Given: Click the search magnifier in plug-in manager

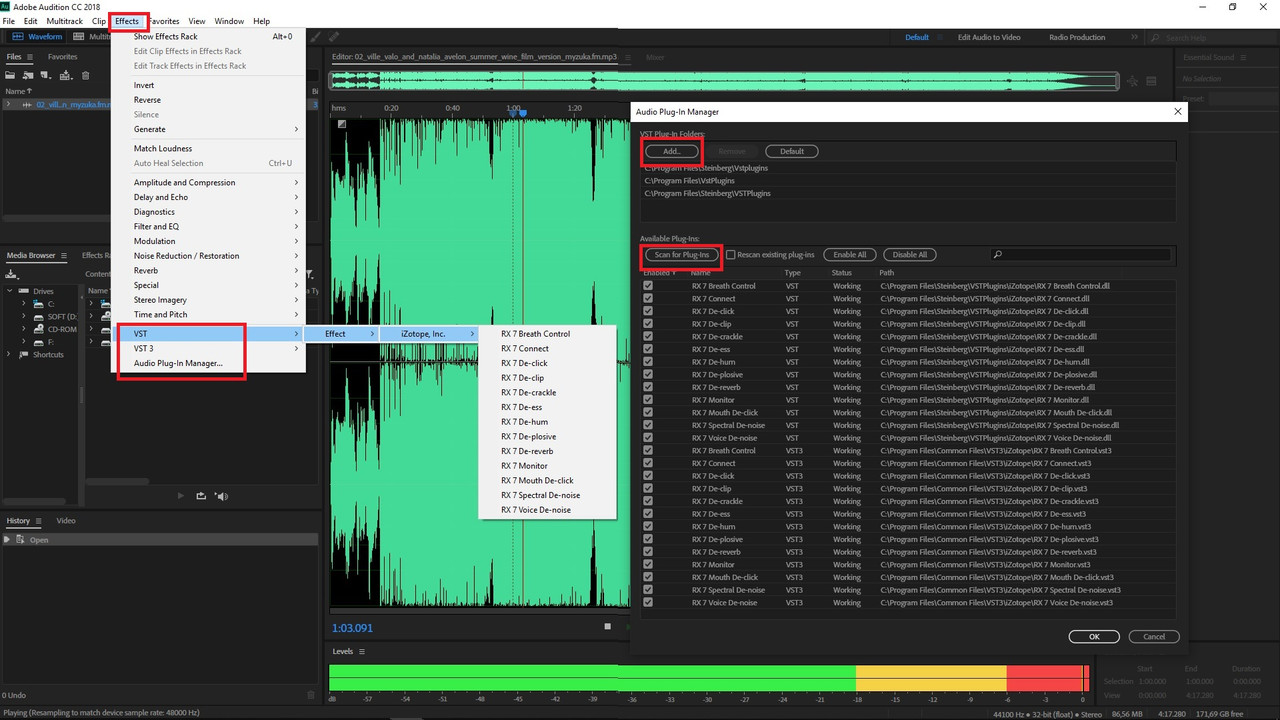Looking at the screenshot, I should pos(997,255).
